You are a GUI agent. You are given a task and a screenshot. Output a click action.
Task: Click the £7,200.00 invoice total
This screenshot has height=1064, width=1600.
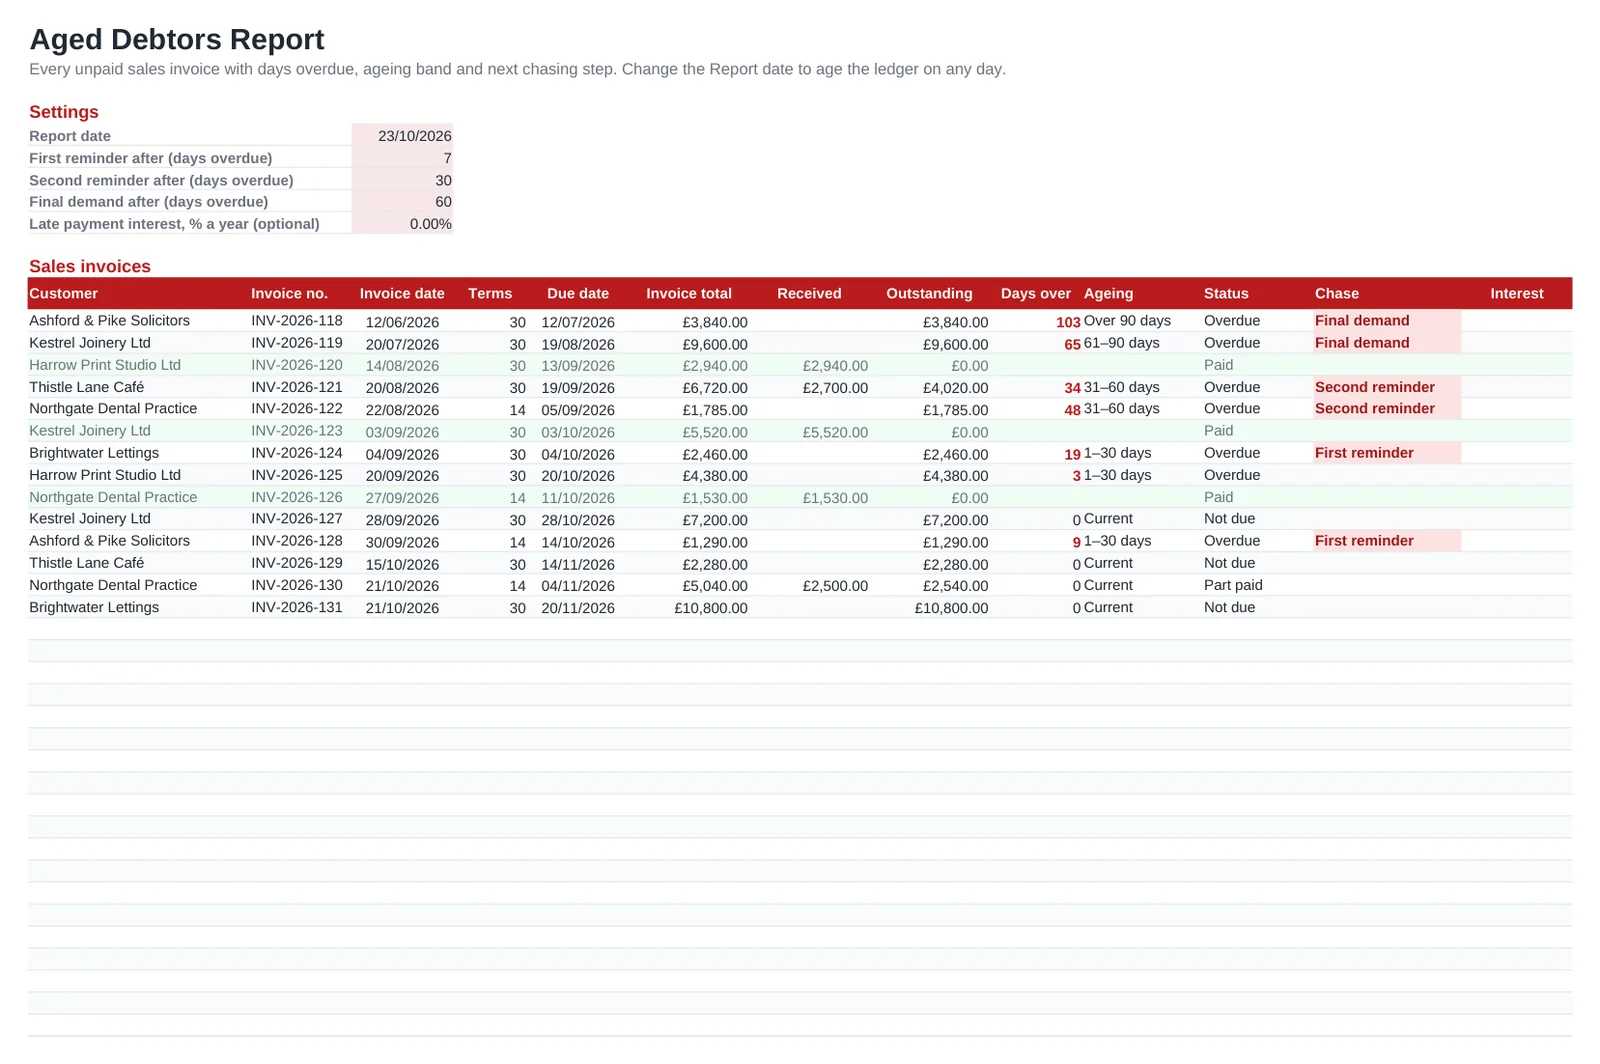coord(715,520)
